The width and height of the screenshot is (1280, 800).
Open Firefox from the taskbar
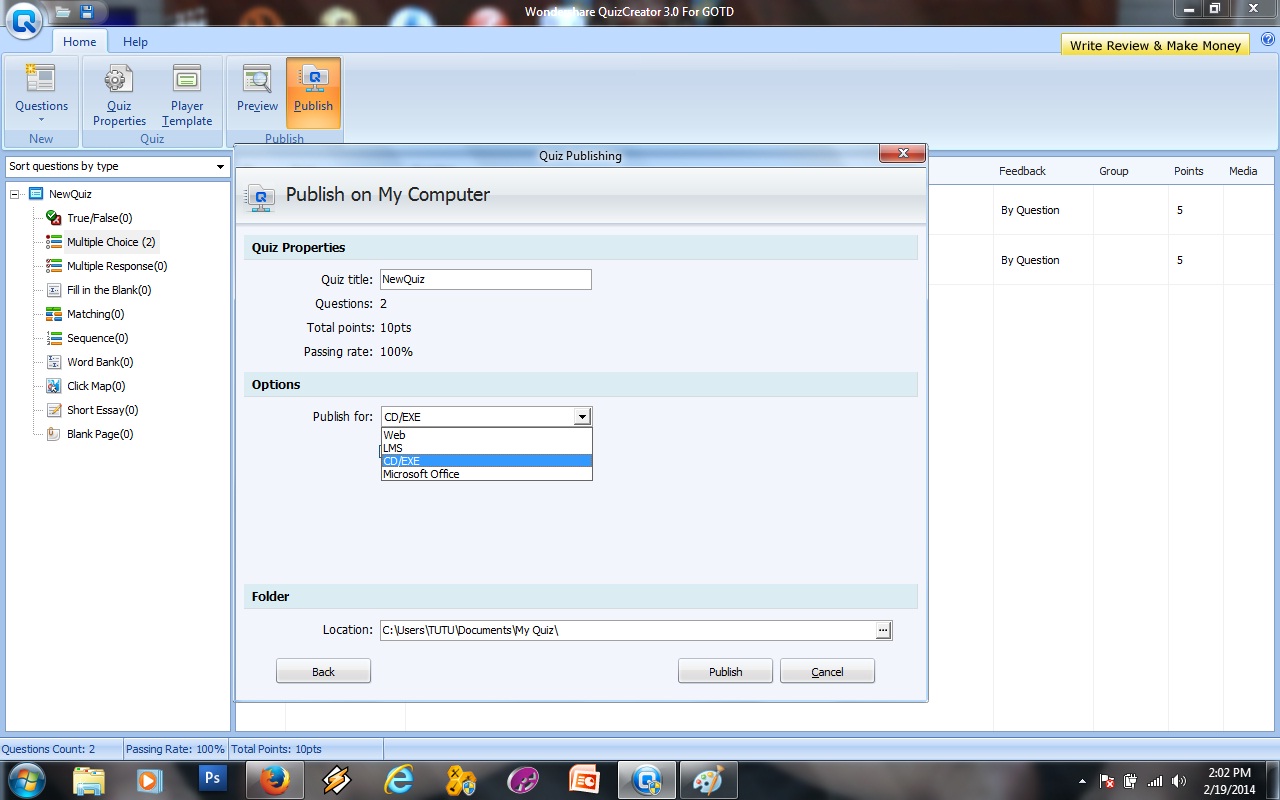[x=274, y=780]
